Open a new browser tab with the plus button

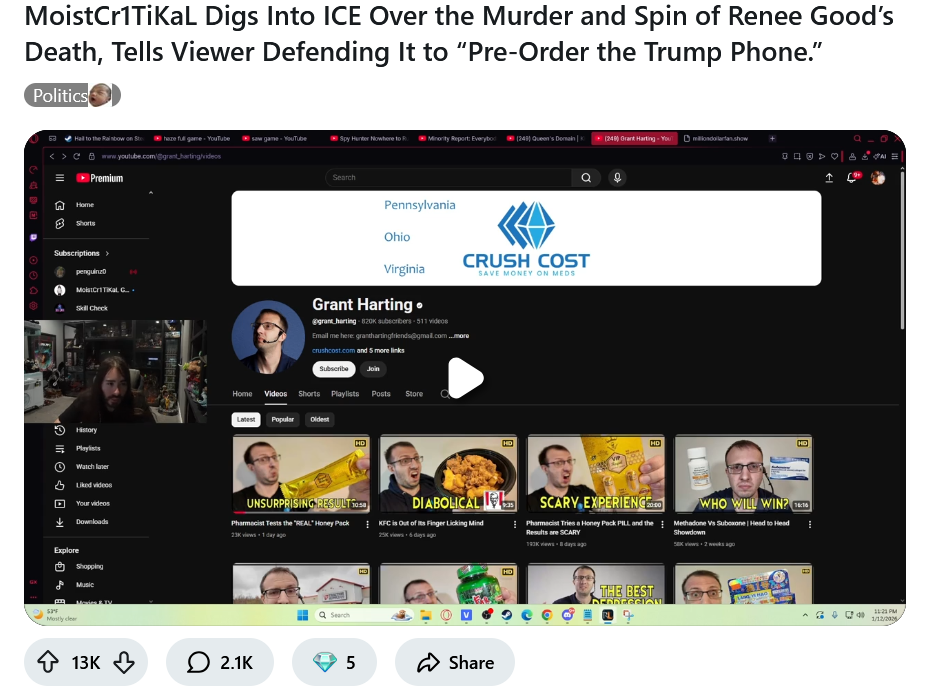[772, 138]
